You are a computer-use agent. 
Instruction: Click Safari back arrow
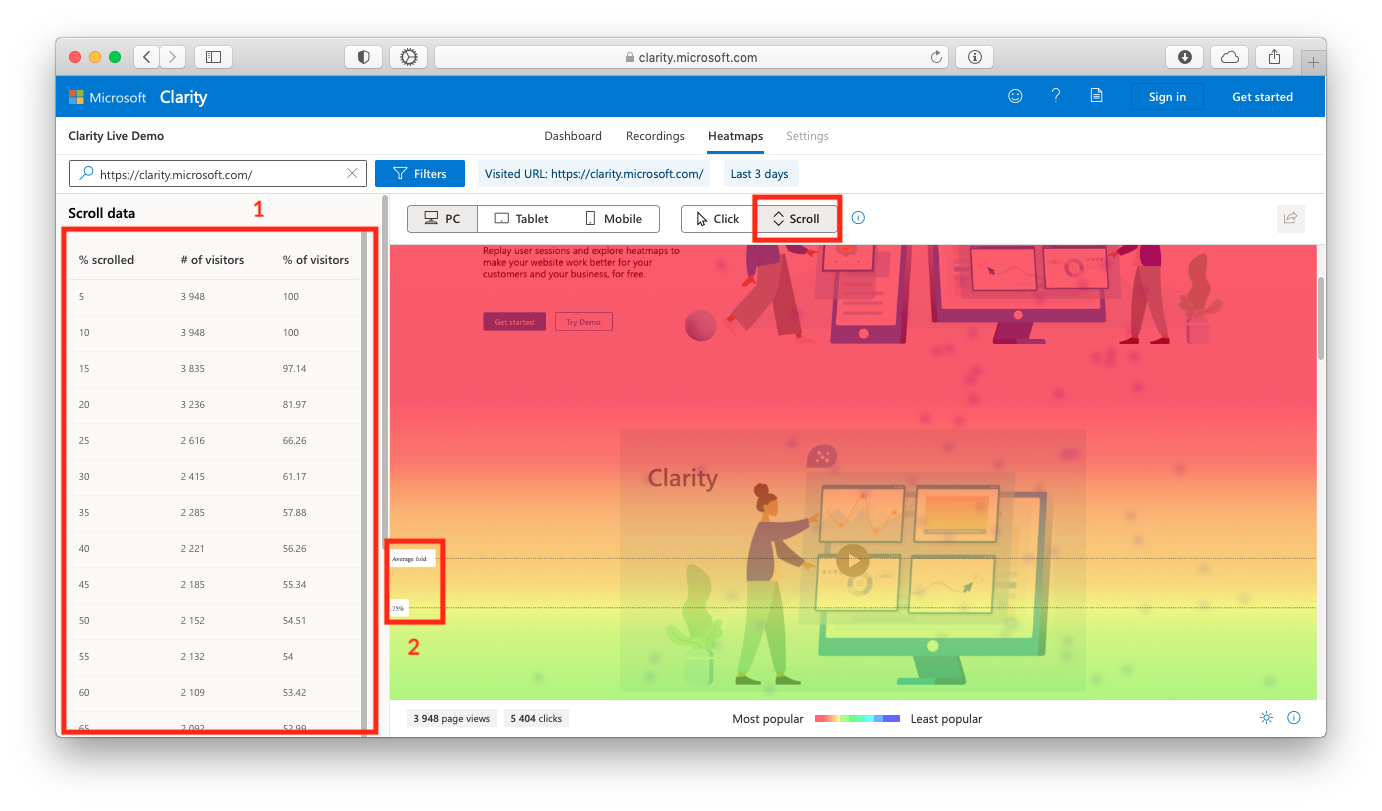point(147,57)
